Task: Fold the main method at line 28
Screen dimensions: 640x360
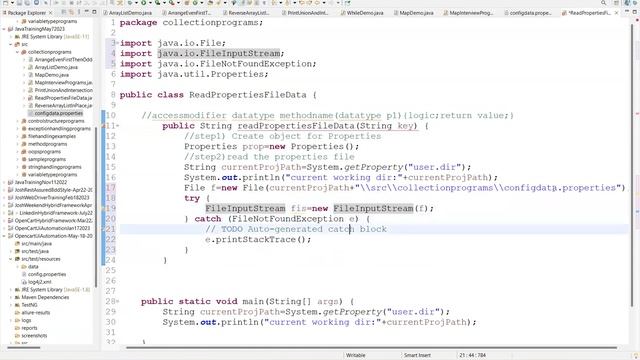Action: (118, 301)
